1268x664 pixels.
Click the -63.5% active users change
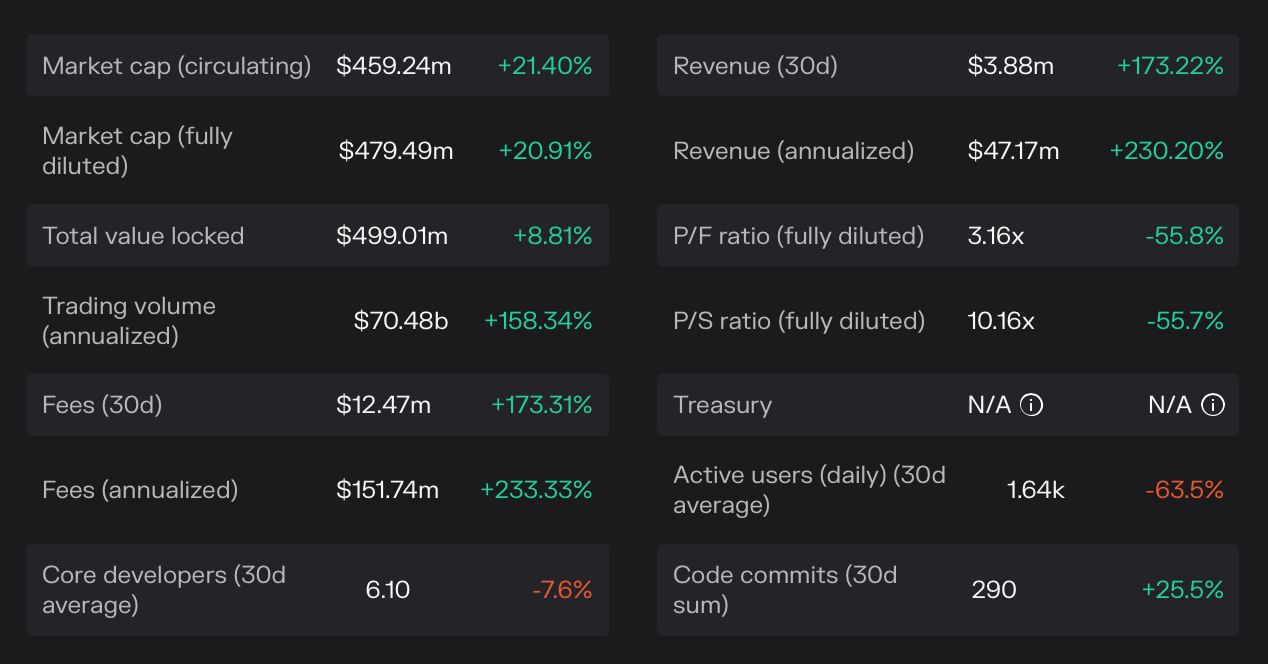[1184, 490]
